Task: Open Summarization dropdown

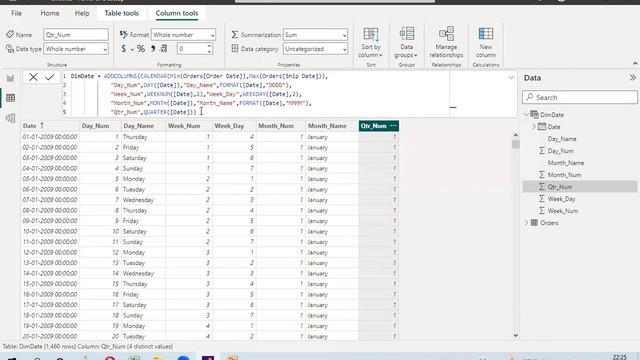Action: [316, 35]
